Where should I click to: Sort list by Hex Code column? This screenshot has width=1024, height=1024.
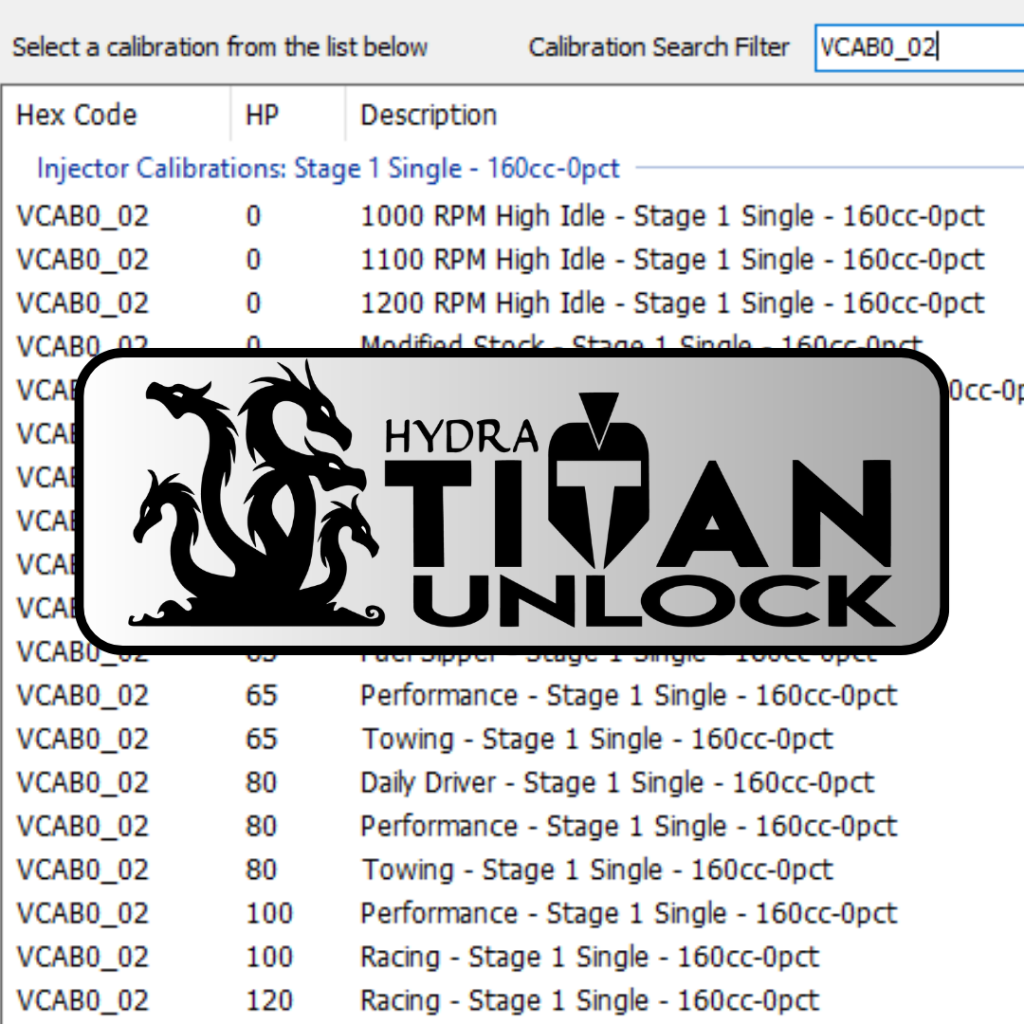coord(76,115)
